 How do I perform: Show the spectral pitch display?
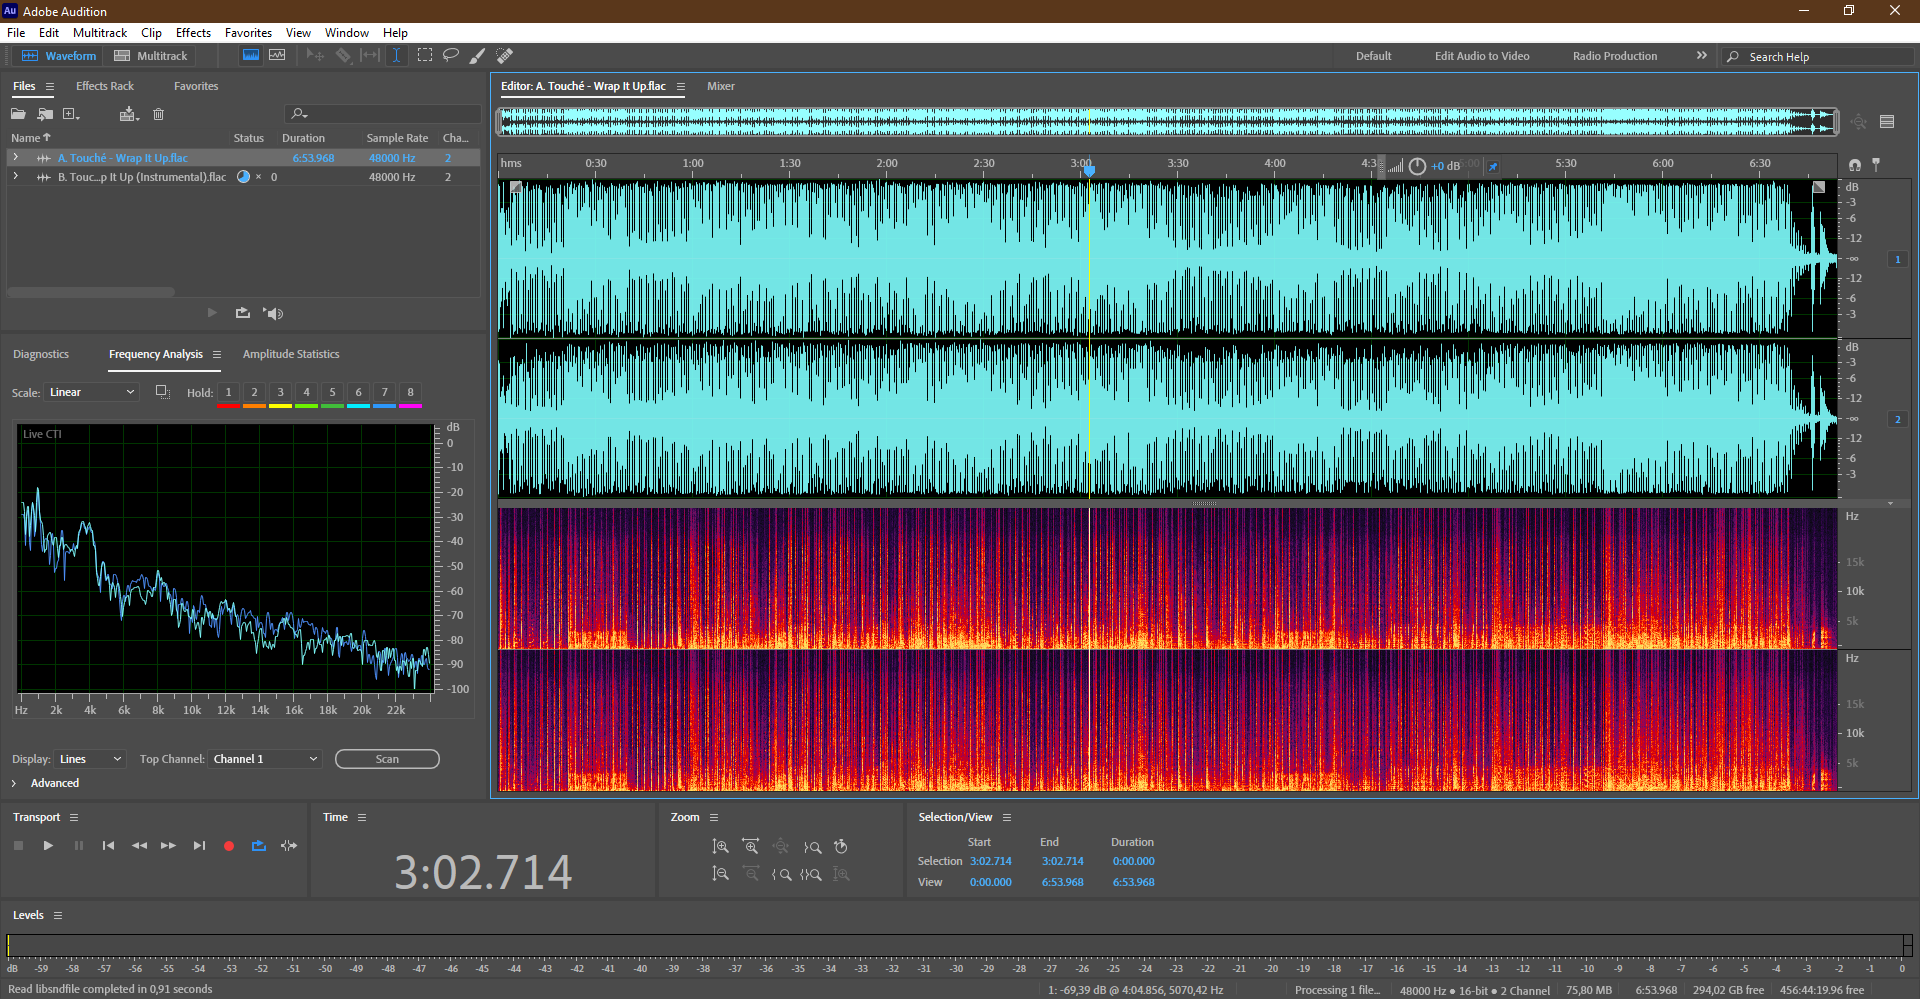[x=277, y=56]
